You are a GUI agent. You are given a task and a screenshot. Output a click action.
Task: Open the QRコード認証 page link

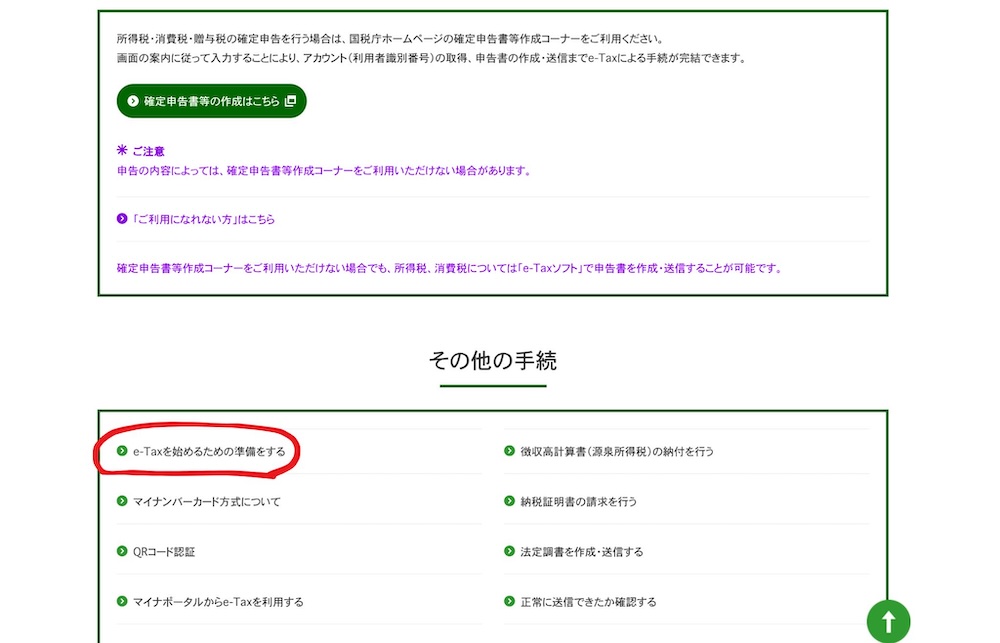(x=156, y=551)
